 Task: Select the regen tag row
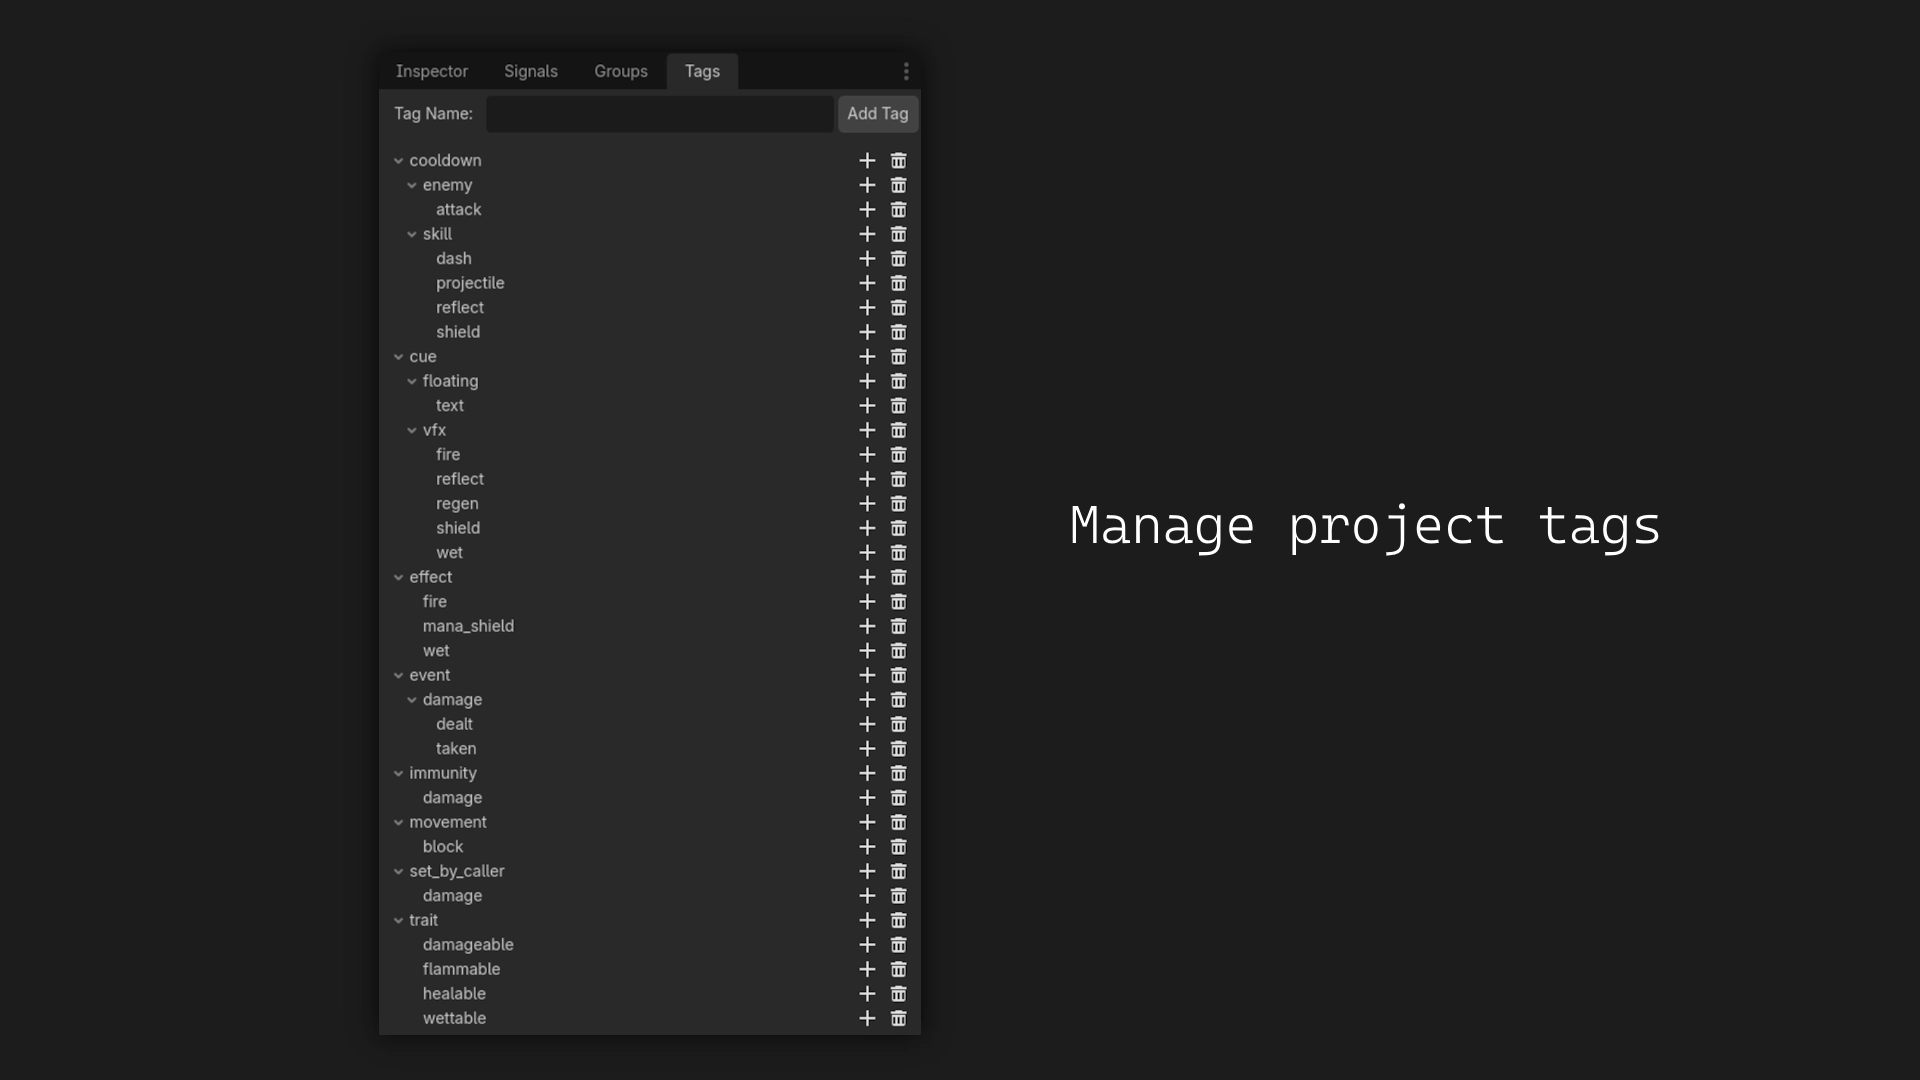click(x=650, y=504)
